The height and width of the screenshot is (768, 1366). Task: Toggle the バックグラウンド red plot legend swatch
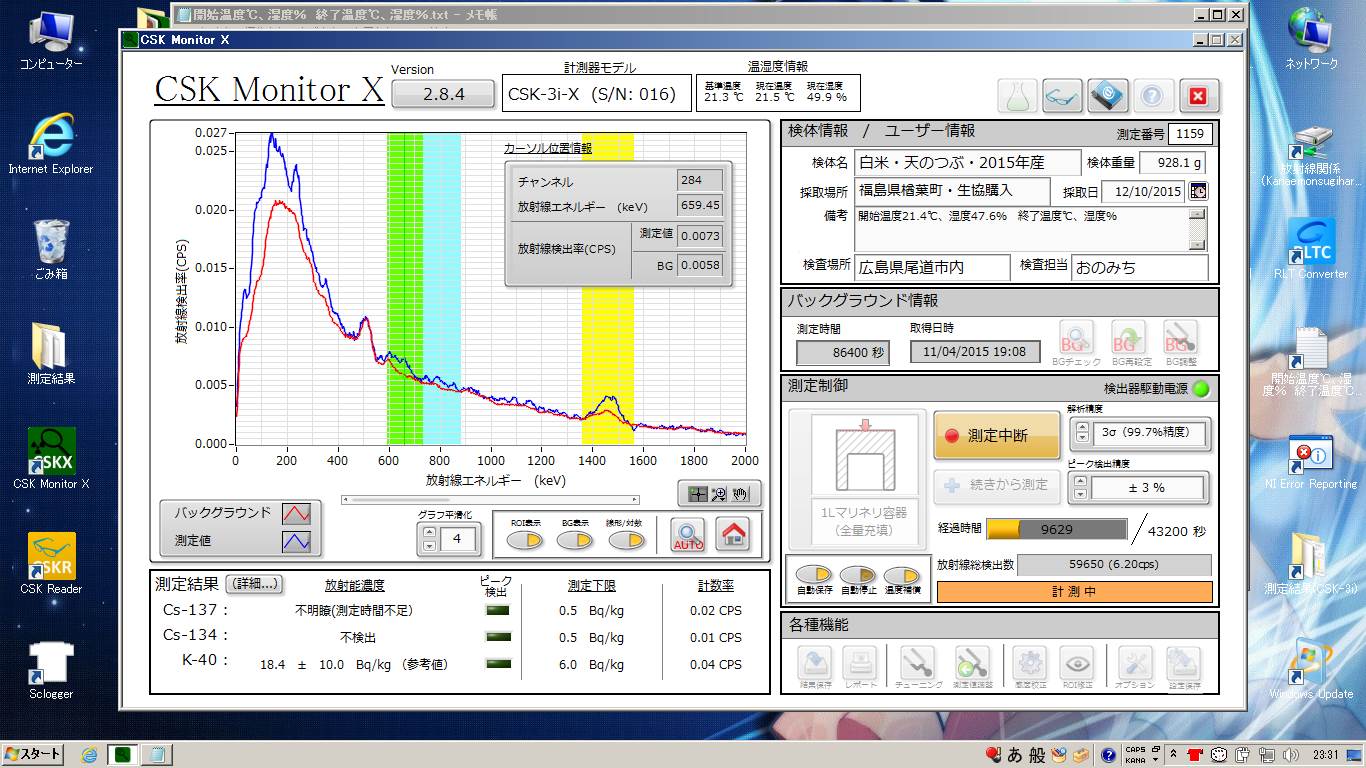pos(297,514)
